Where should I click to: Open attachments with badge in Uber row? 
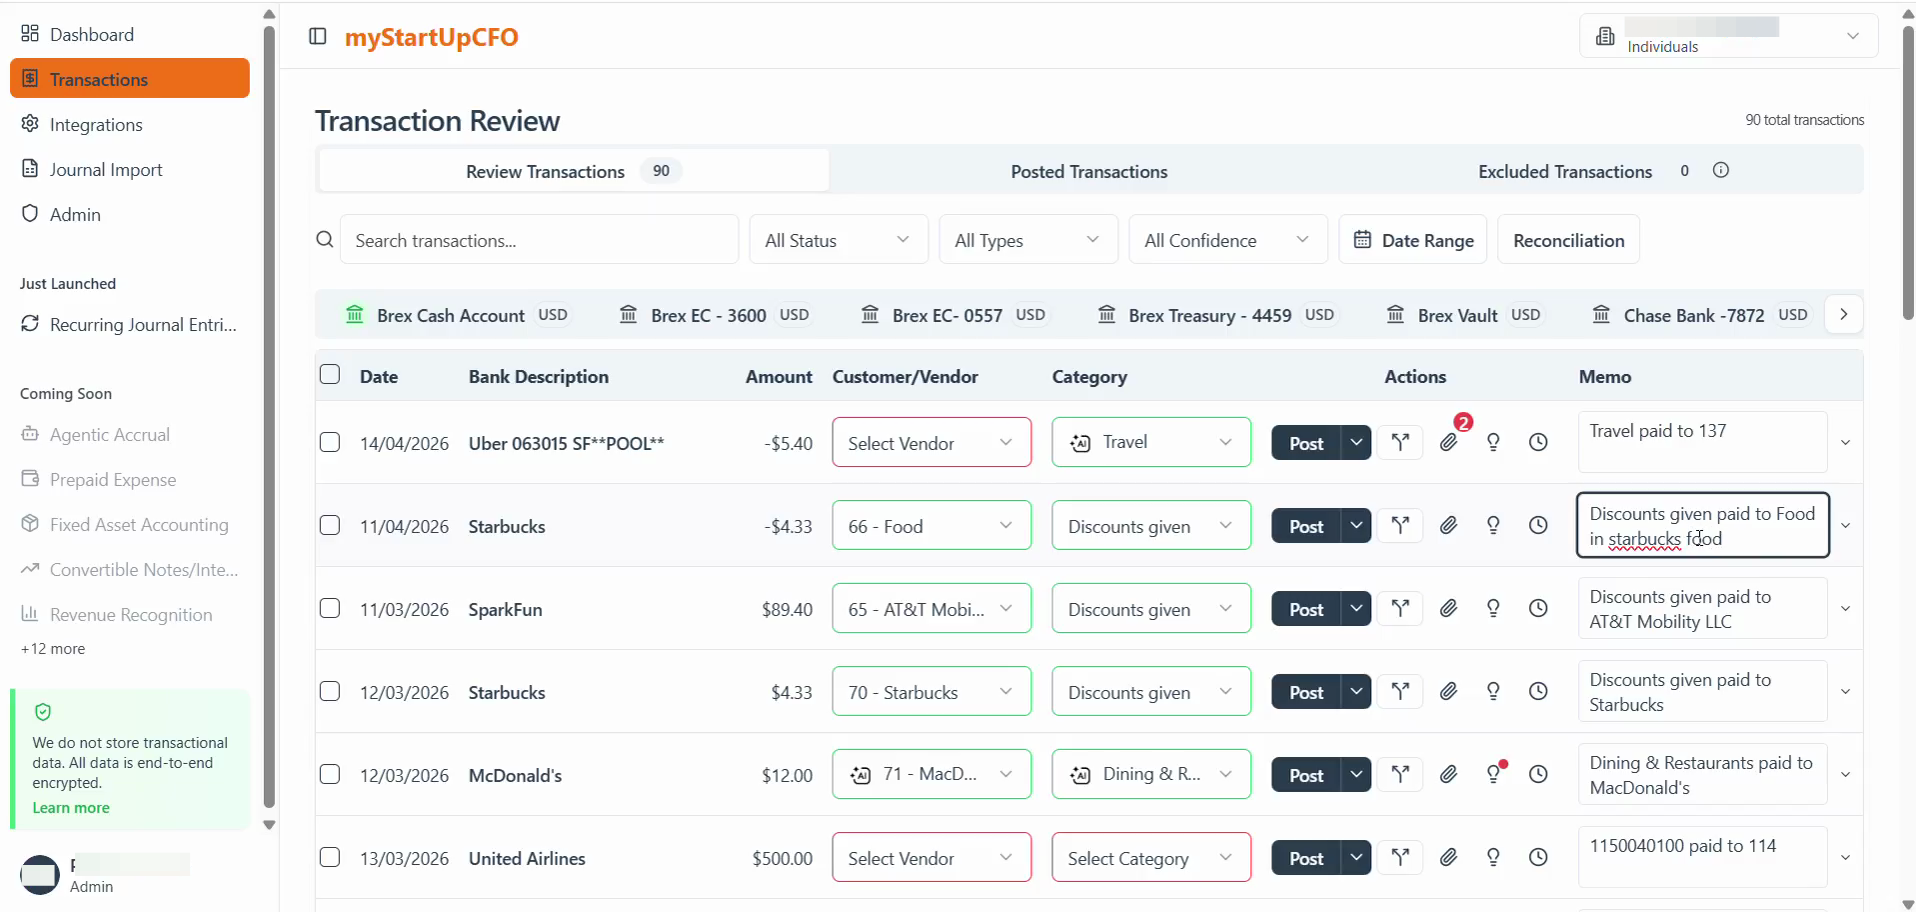[x=1449, y=441]
